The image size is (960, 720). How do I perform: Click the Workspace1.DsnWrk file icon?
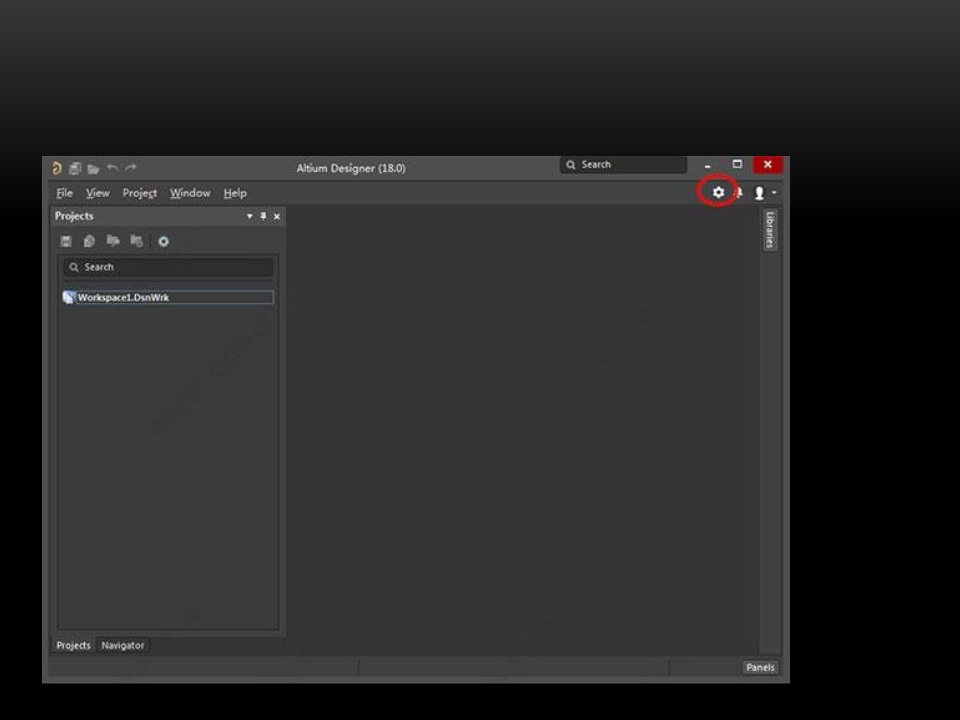point(69,298)
